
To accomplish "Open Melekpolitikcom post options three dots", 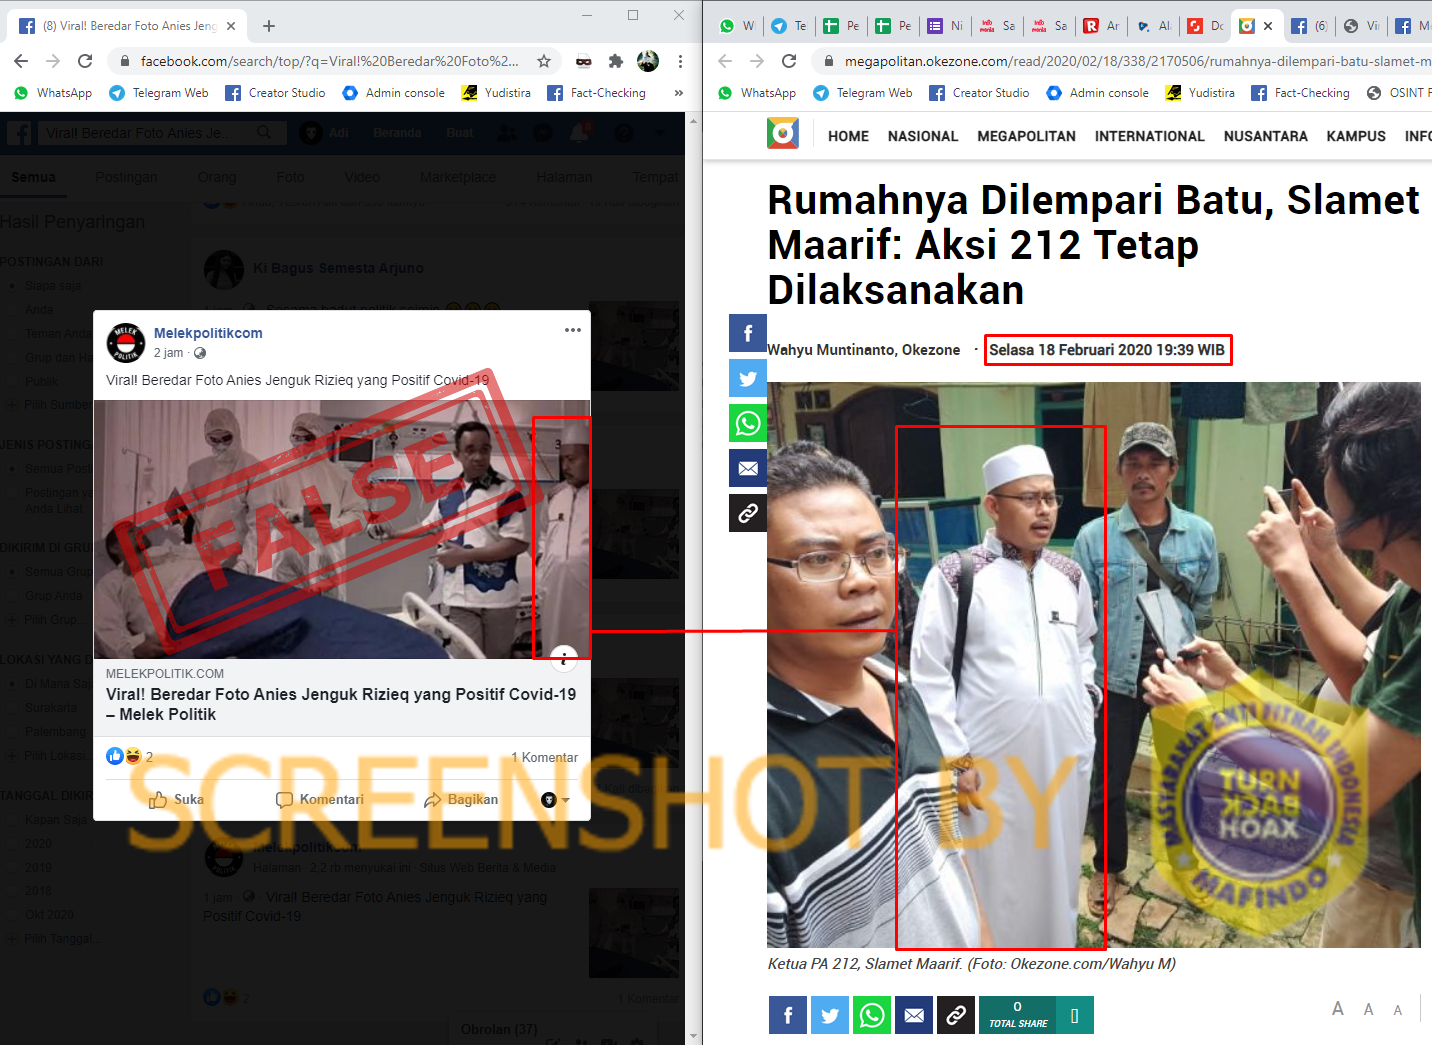I will pos(573,330).
